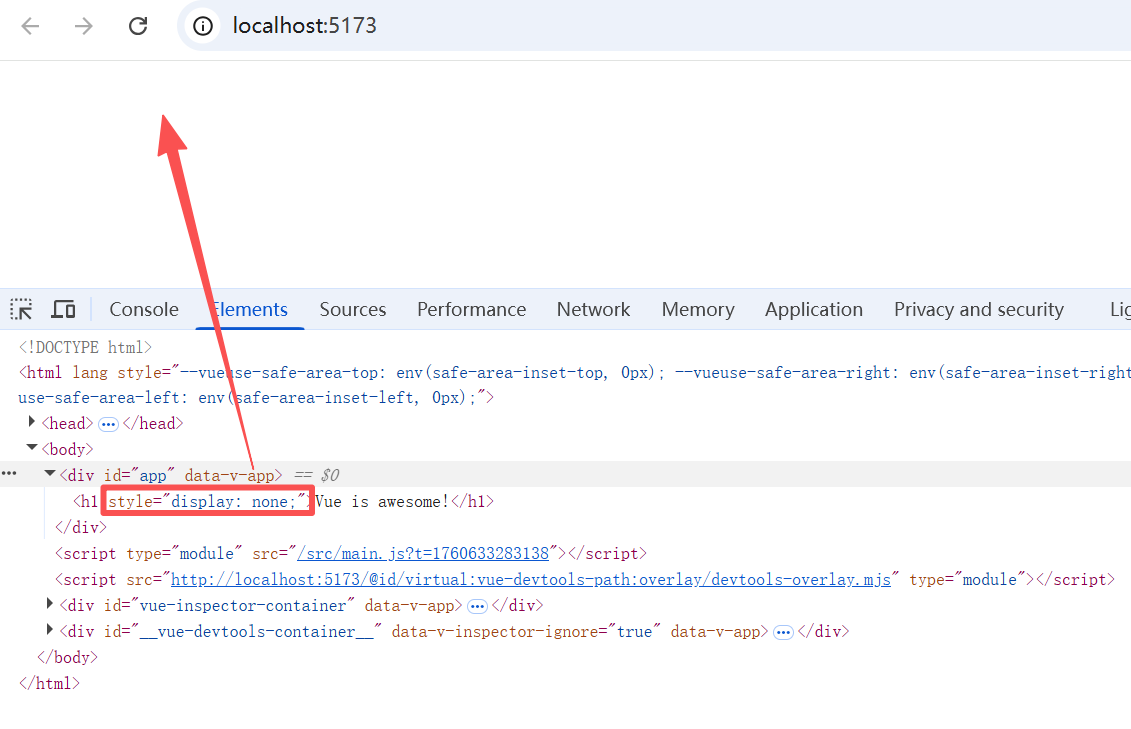View site information icon in address bar
Viewport: 1131px width, 729px height.
tap(203, 26)
